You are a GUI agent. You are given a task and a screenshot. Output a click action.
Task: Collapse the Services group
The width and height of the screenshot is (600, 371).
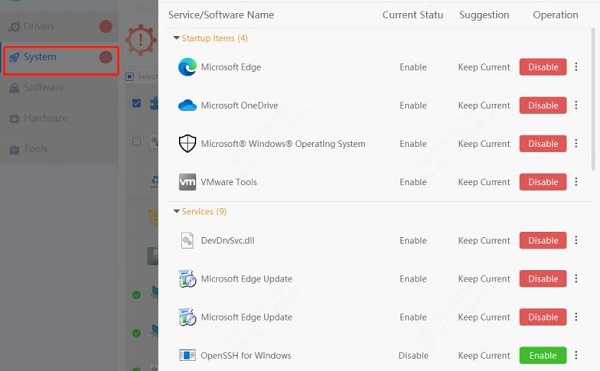point(176,211)
